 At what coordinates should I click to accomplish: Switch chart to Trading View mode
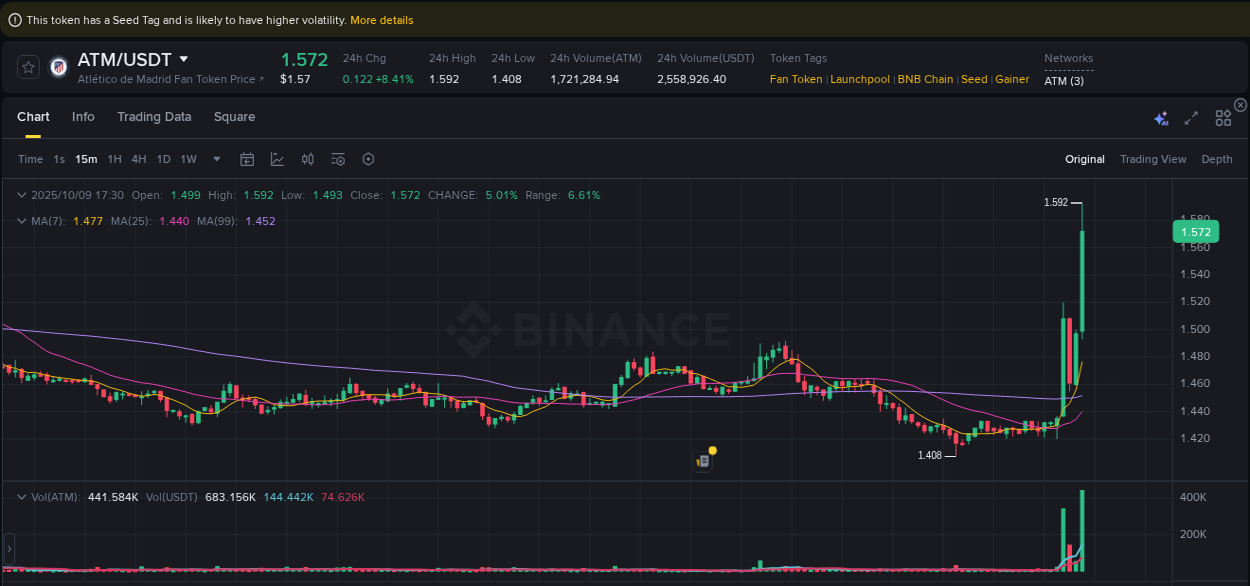[x=1153, y=159]
